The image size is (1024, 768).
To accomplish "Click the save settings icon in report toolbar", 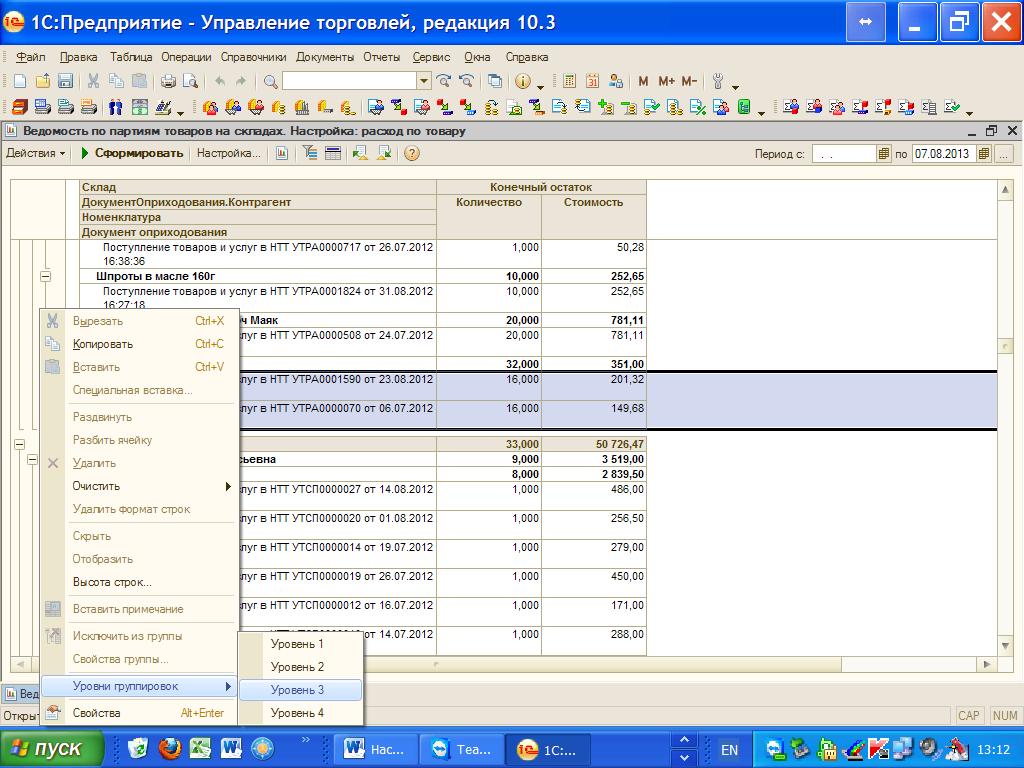I will coord(384,153).
